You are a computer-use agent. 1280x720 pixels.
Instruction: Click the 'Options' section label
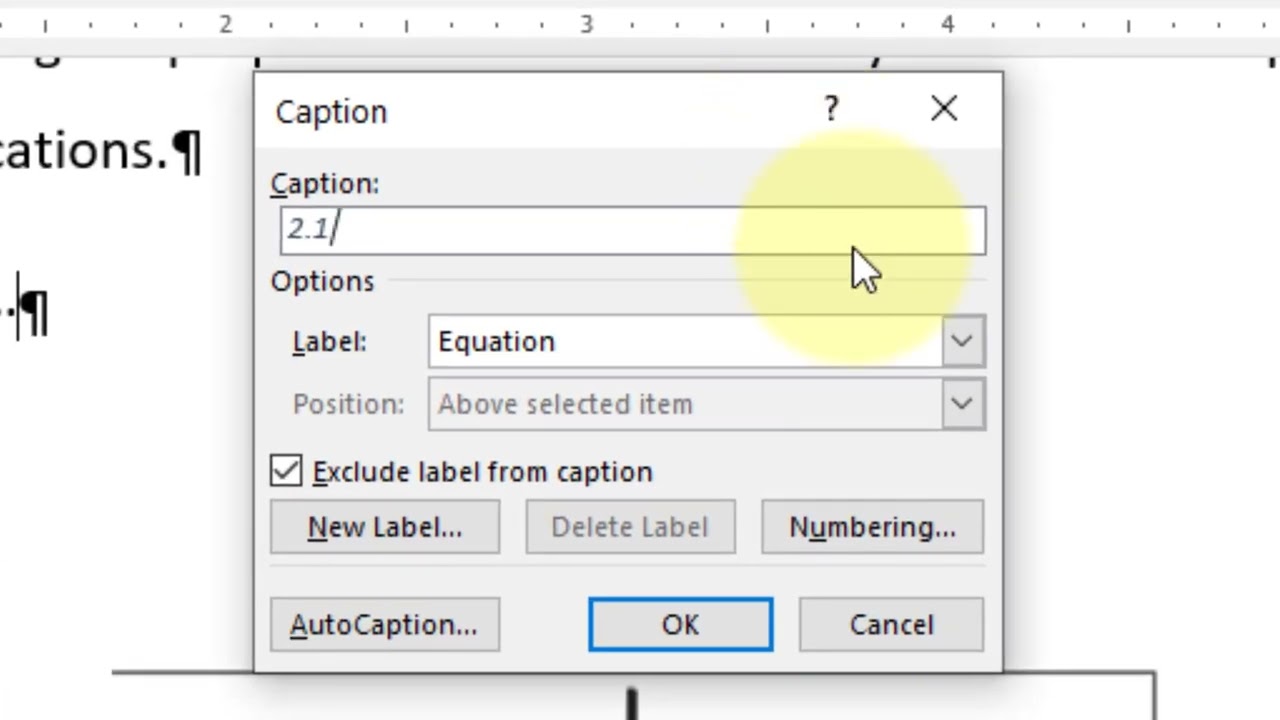click(x=322, y=282)
